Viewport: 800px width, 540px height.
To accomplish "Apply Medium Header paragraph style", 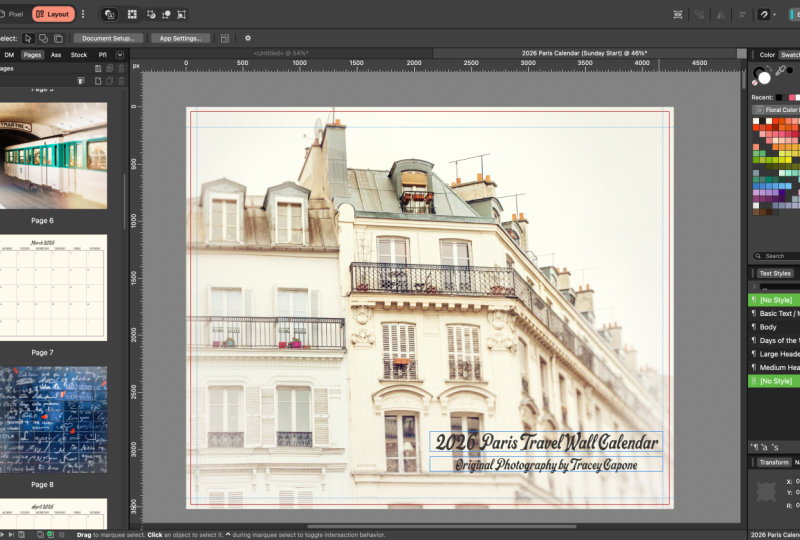I will click(x=774, y=367).
